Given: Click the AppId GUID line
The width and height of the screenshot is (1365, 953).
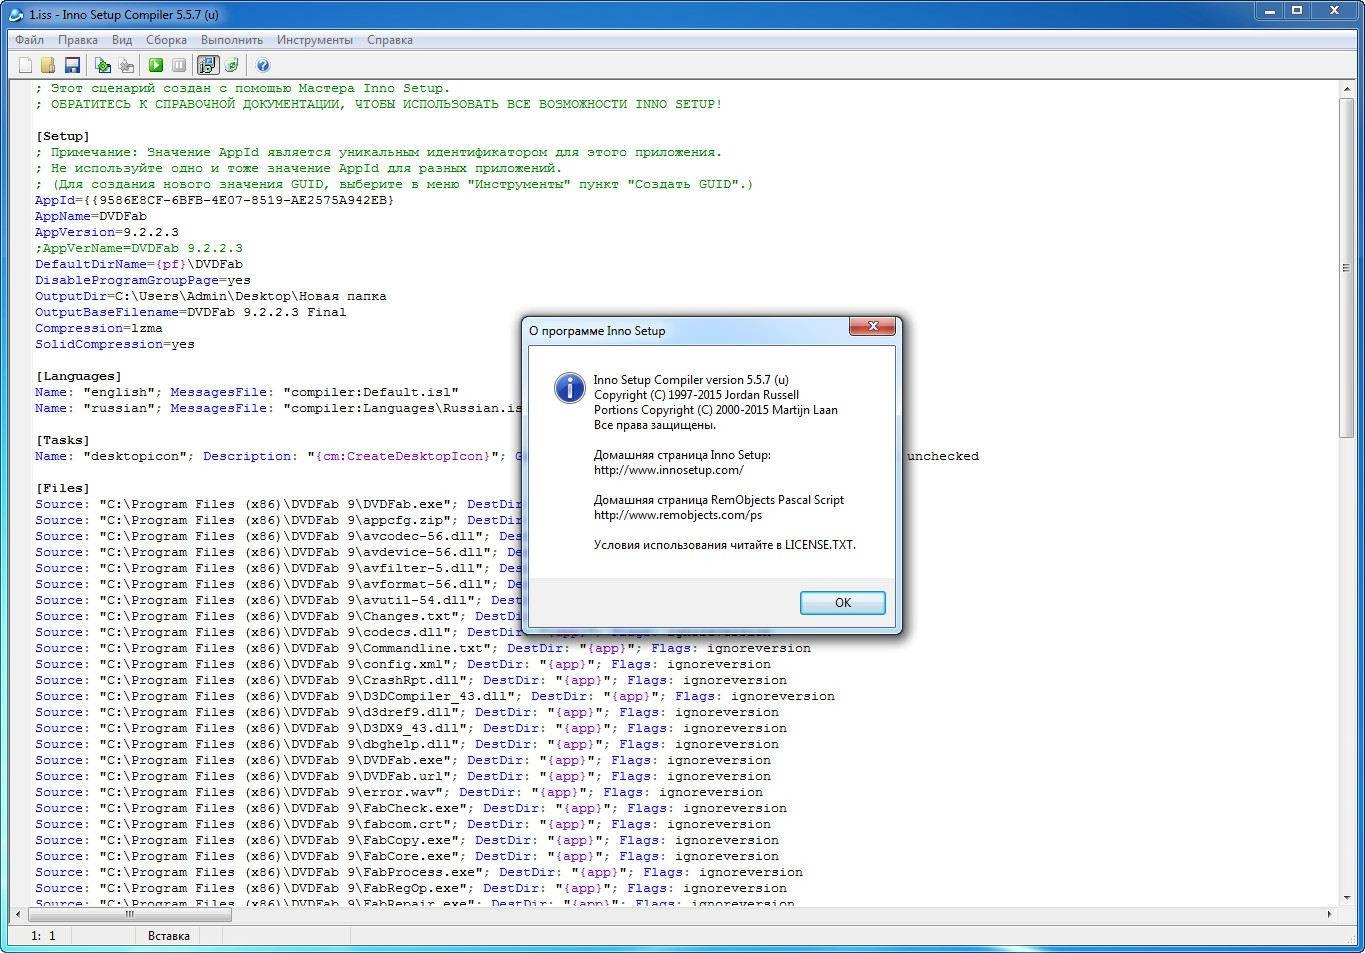Looking at the screenshot, I should click(x=215, y=200).
